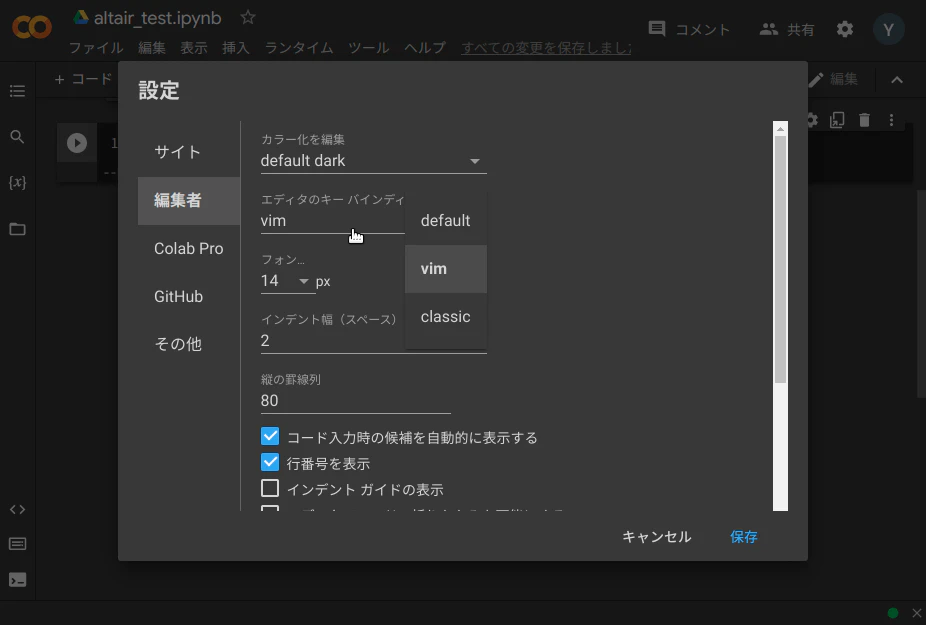926x625 pixels.
Task: Click the Google Drive icon beside the filename
Action: pyautogui.click(x=81, y=17)
